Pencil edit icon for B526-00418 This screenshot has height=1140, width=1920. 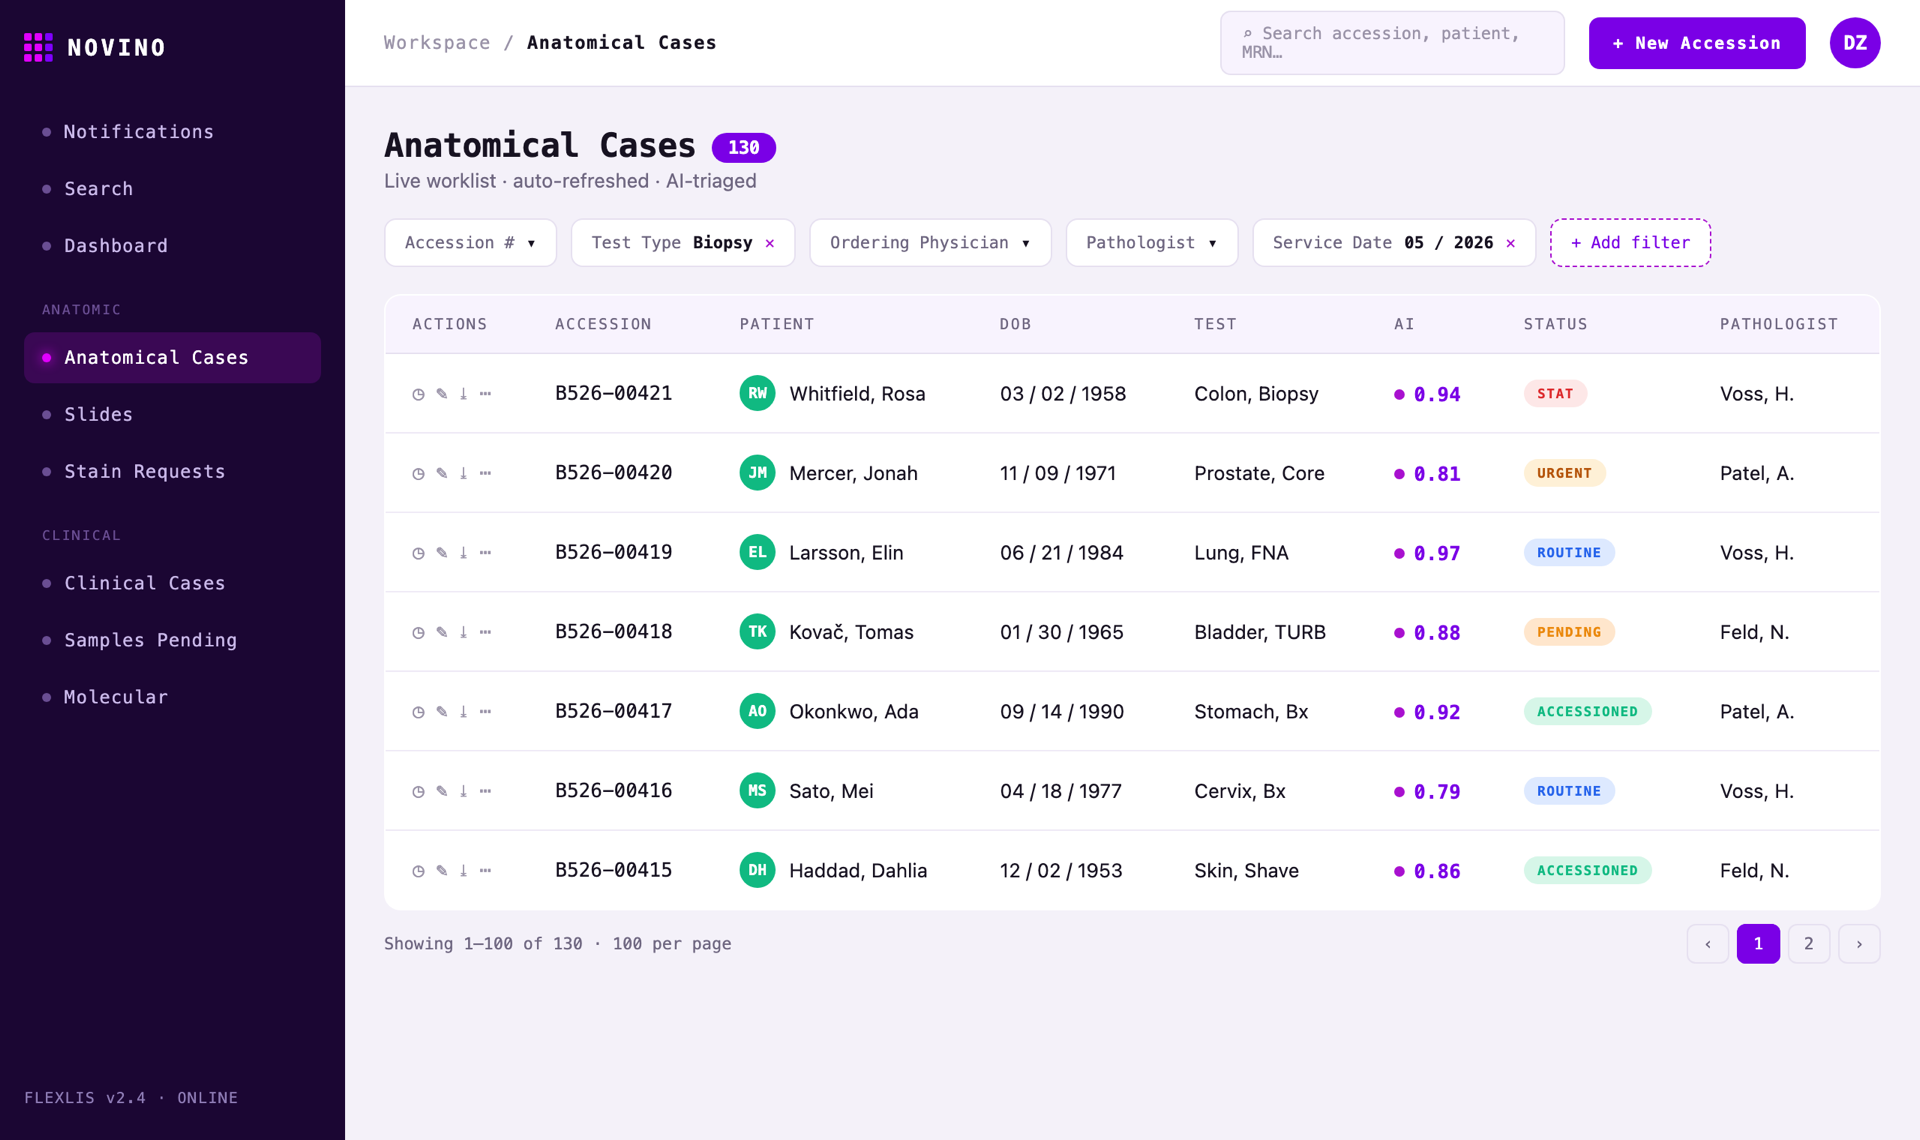click(x=441, y=632)
